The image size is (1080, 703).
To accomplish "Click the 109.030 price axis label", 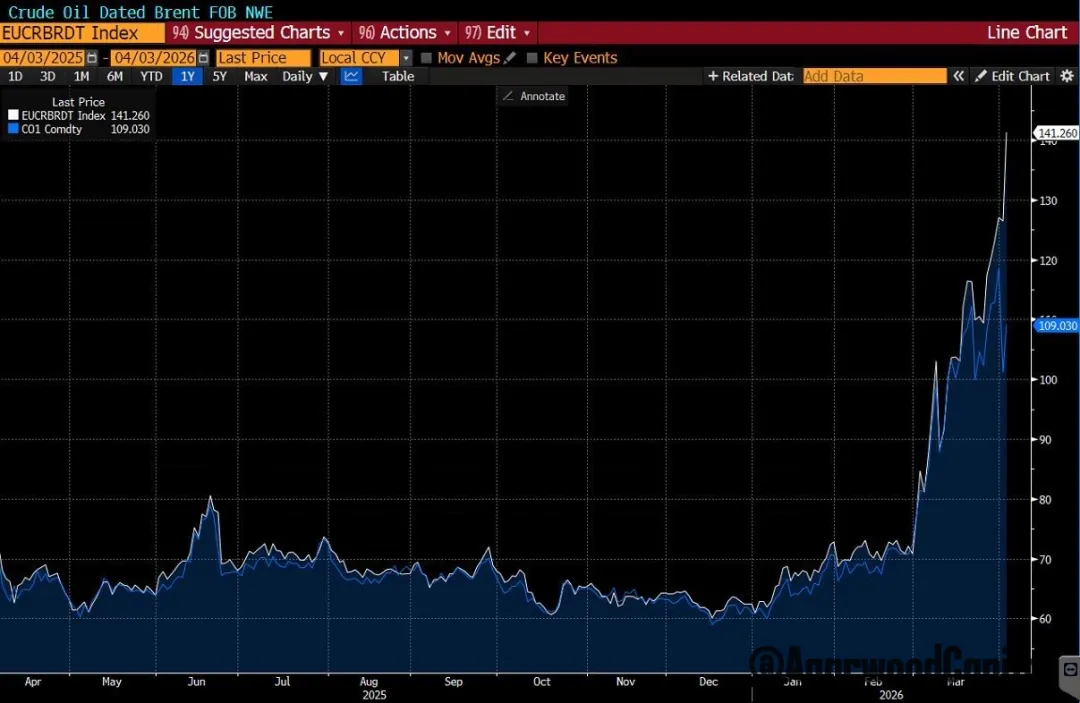I will click(1057, 326).
